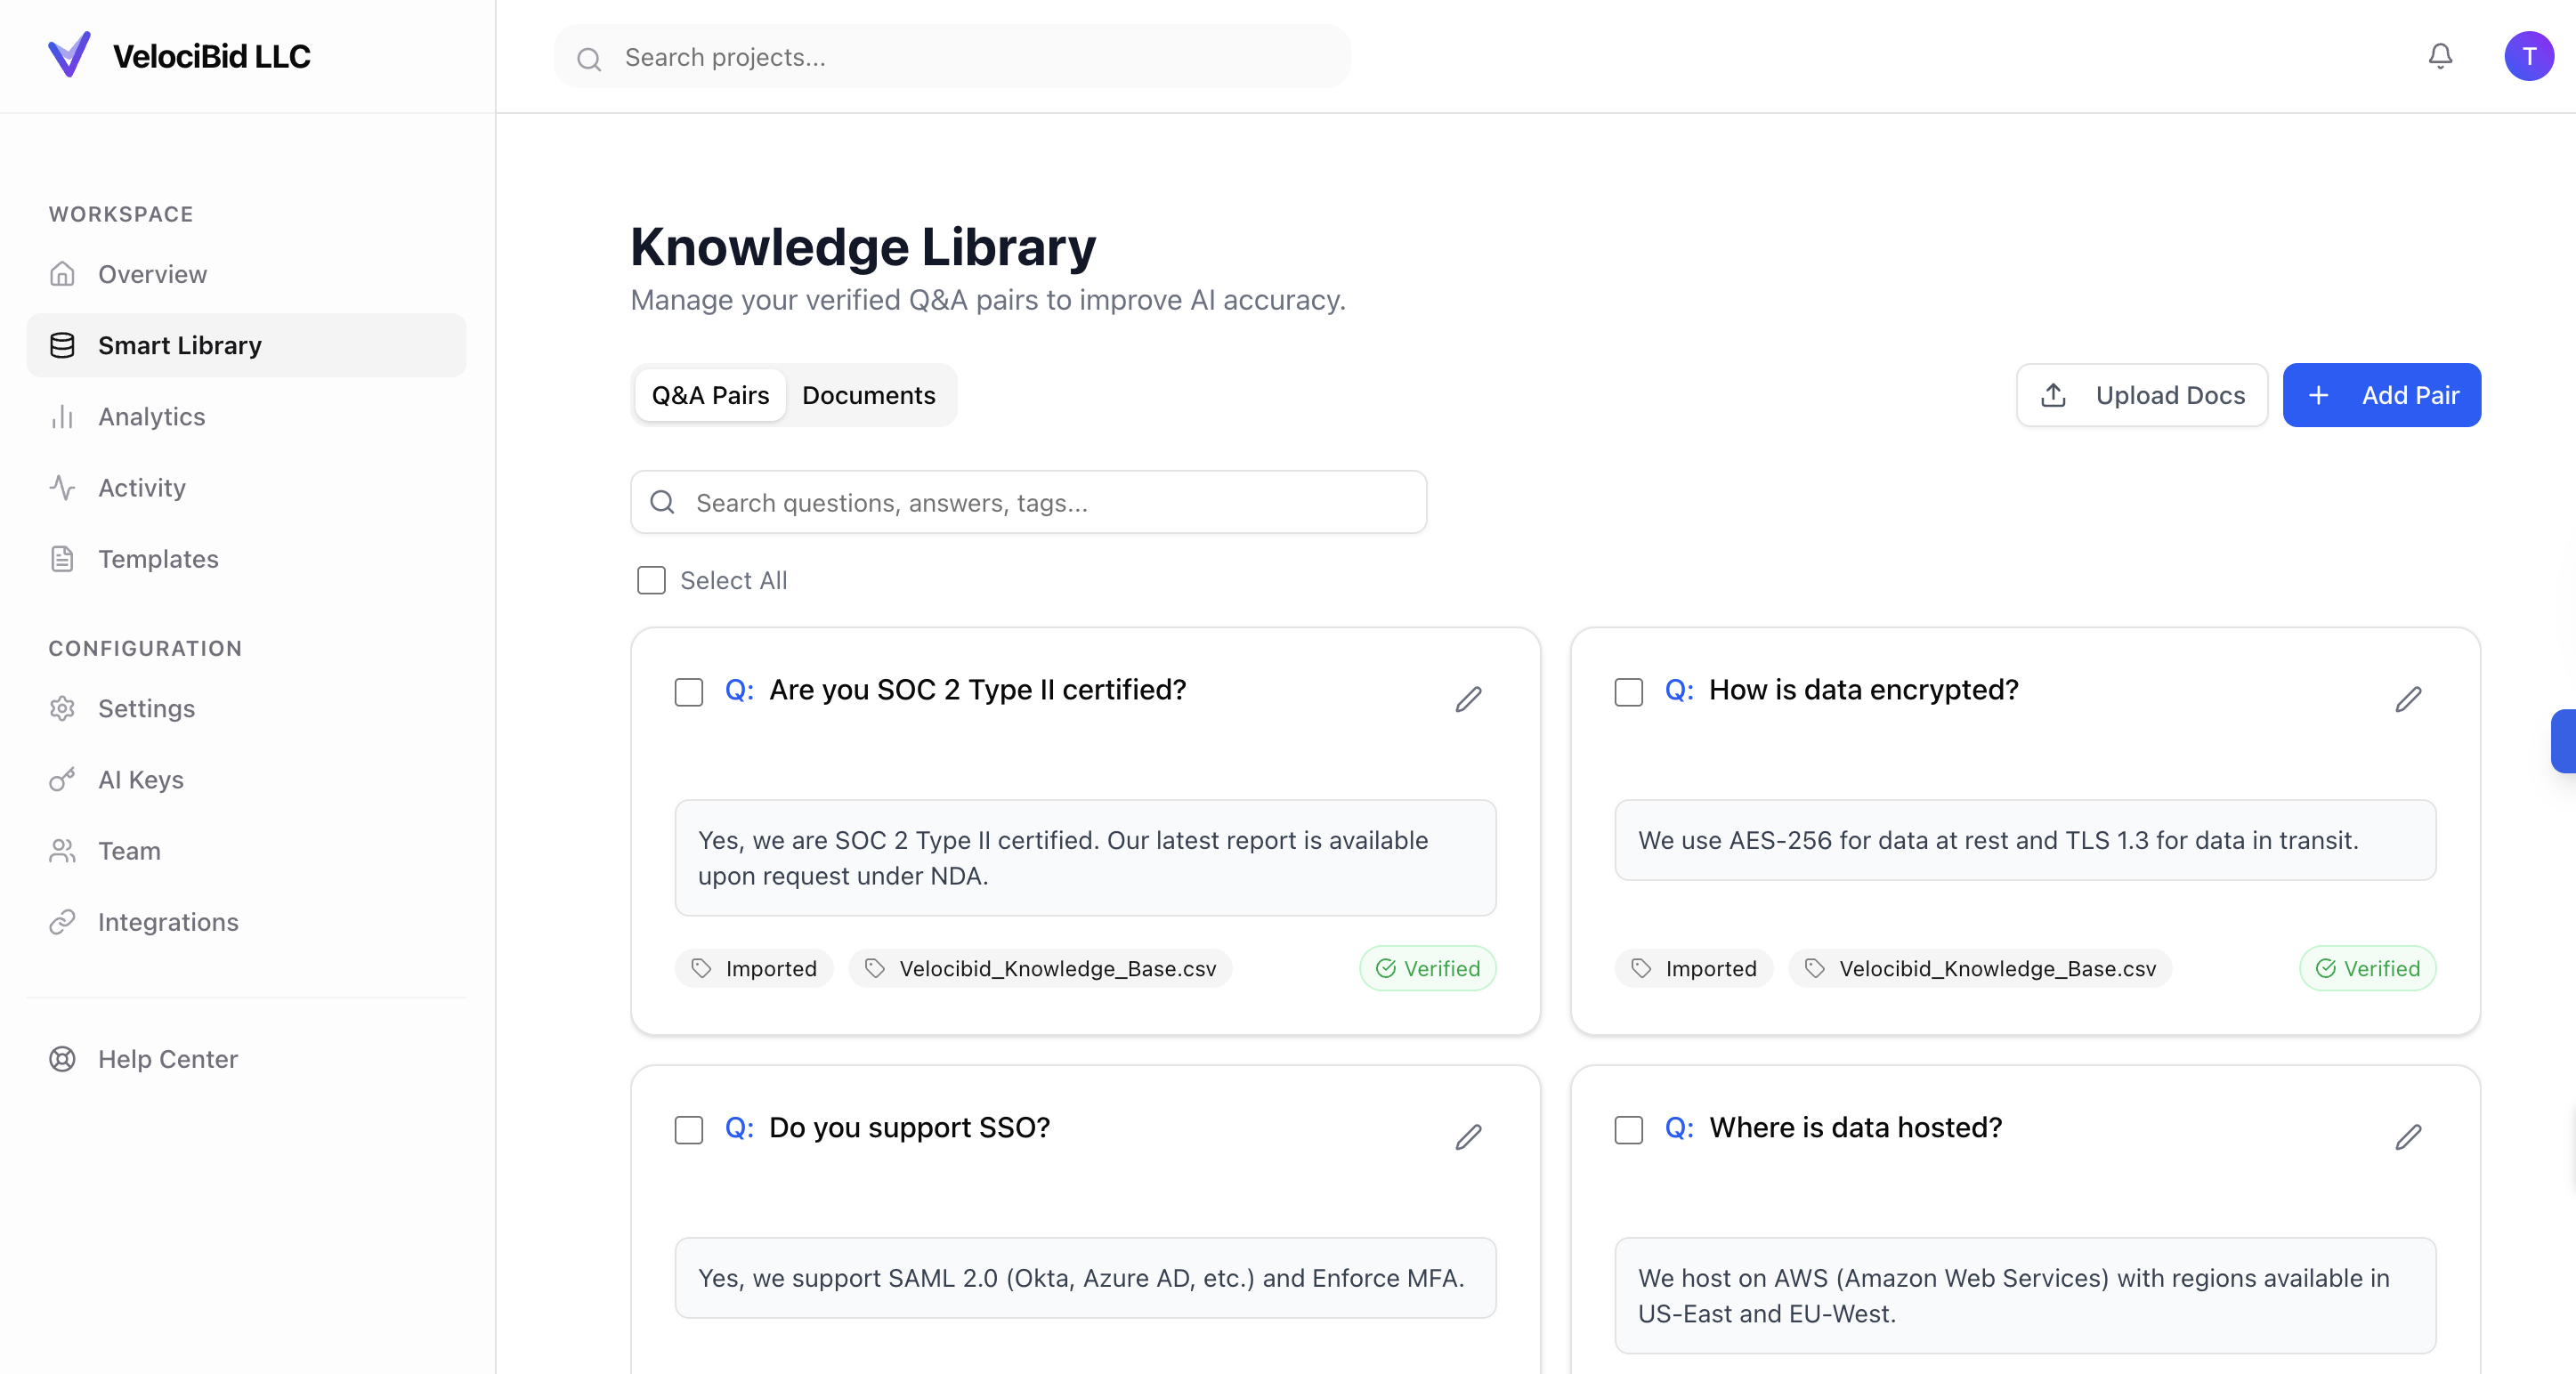
Task: Select the 'How is data encrypted?' checkbox
Action: 1629,691
